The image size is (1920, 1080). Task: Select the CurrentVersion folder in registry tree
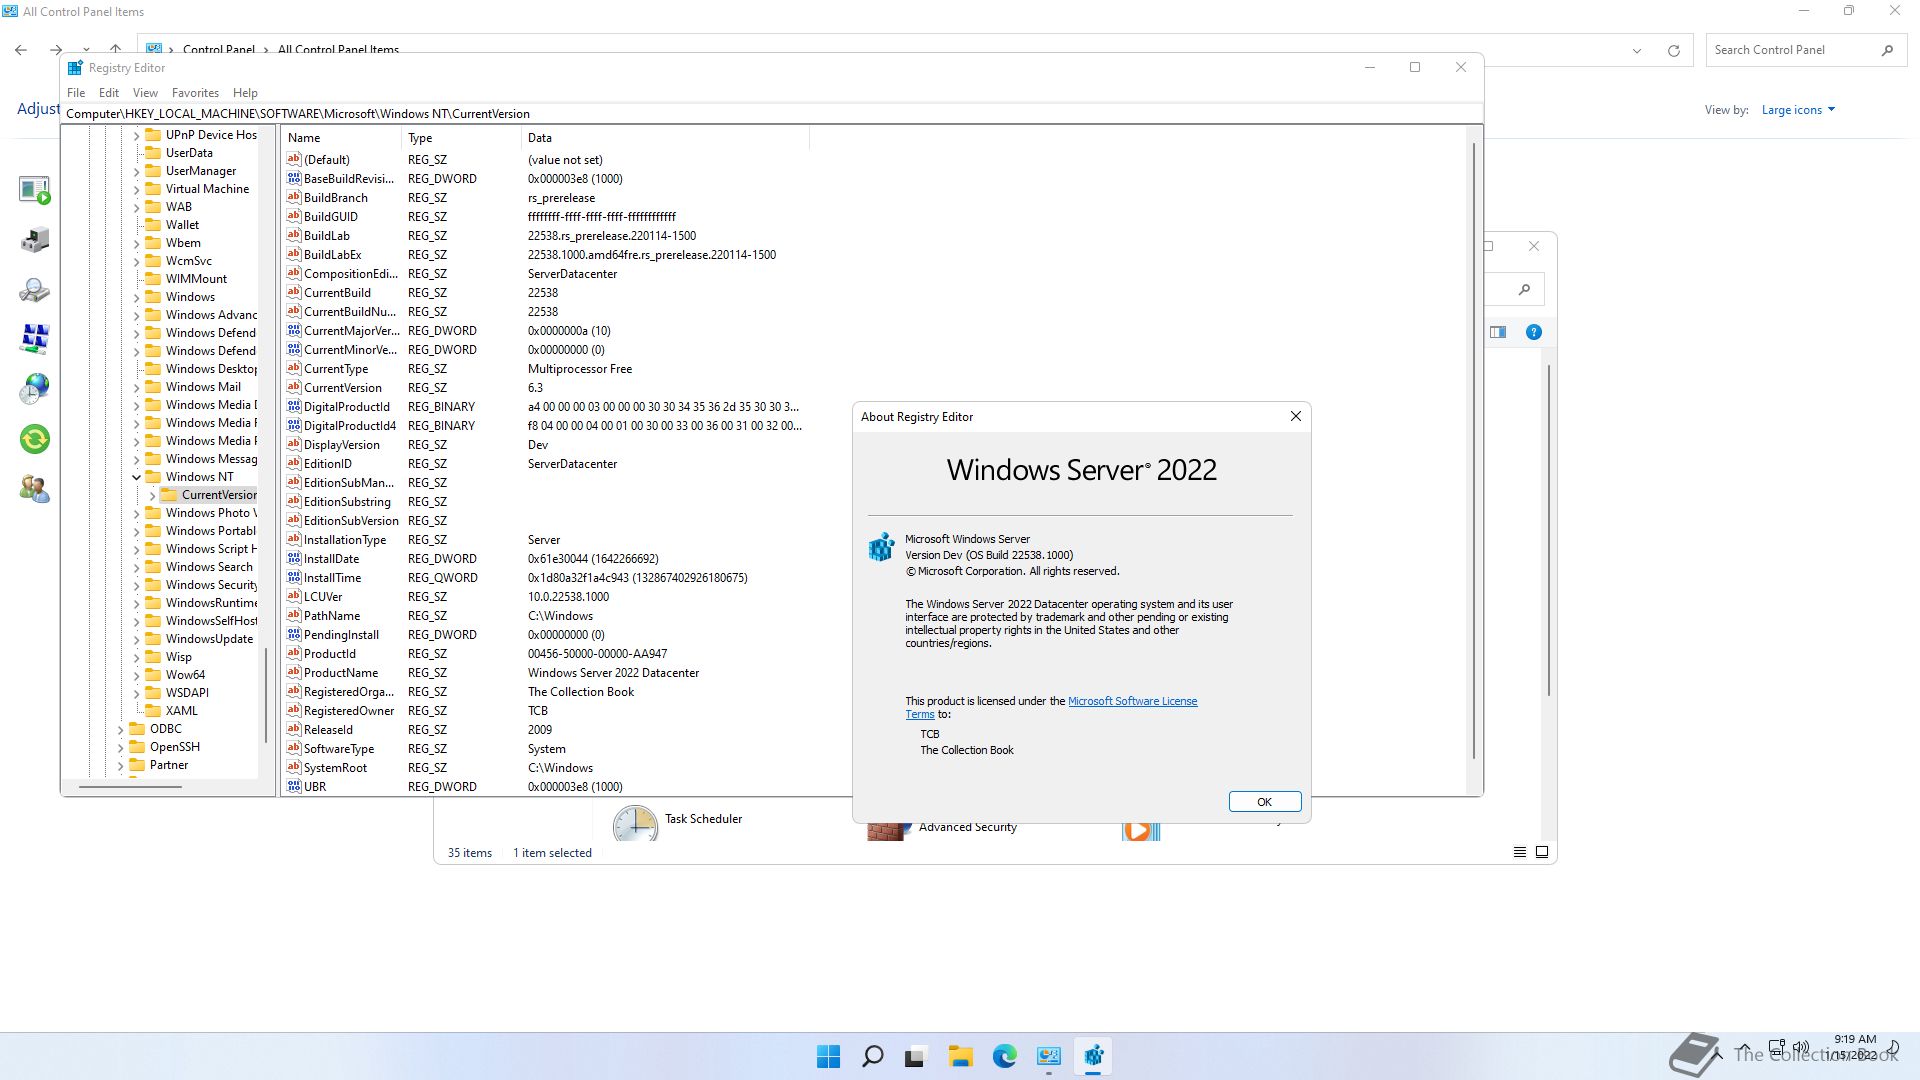pos(208,495)
